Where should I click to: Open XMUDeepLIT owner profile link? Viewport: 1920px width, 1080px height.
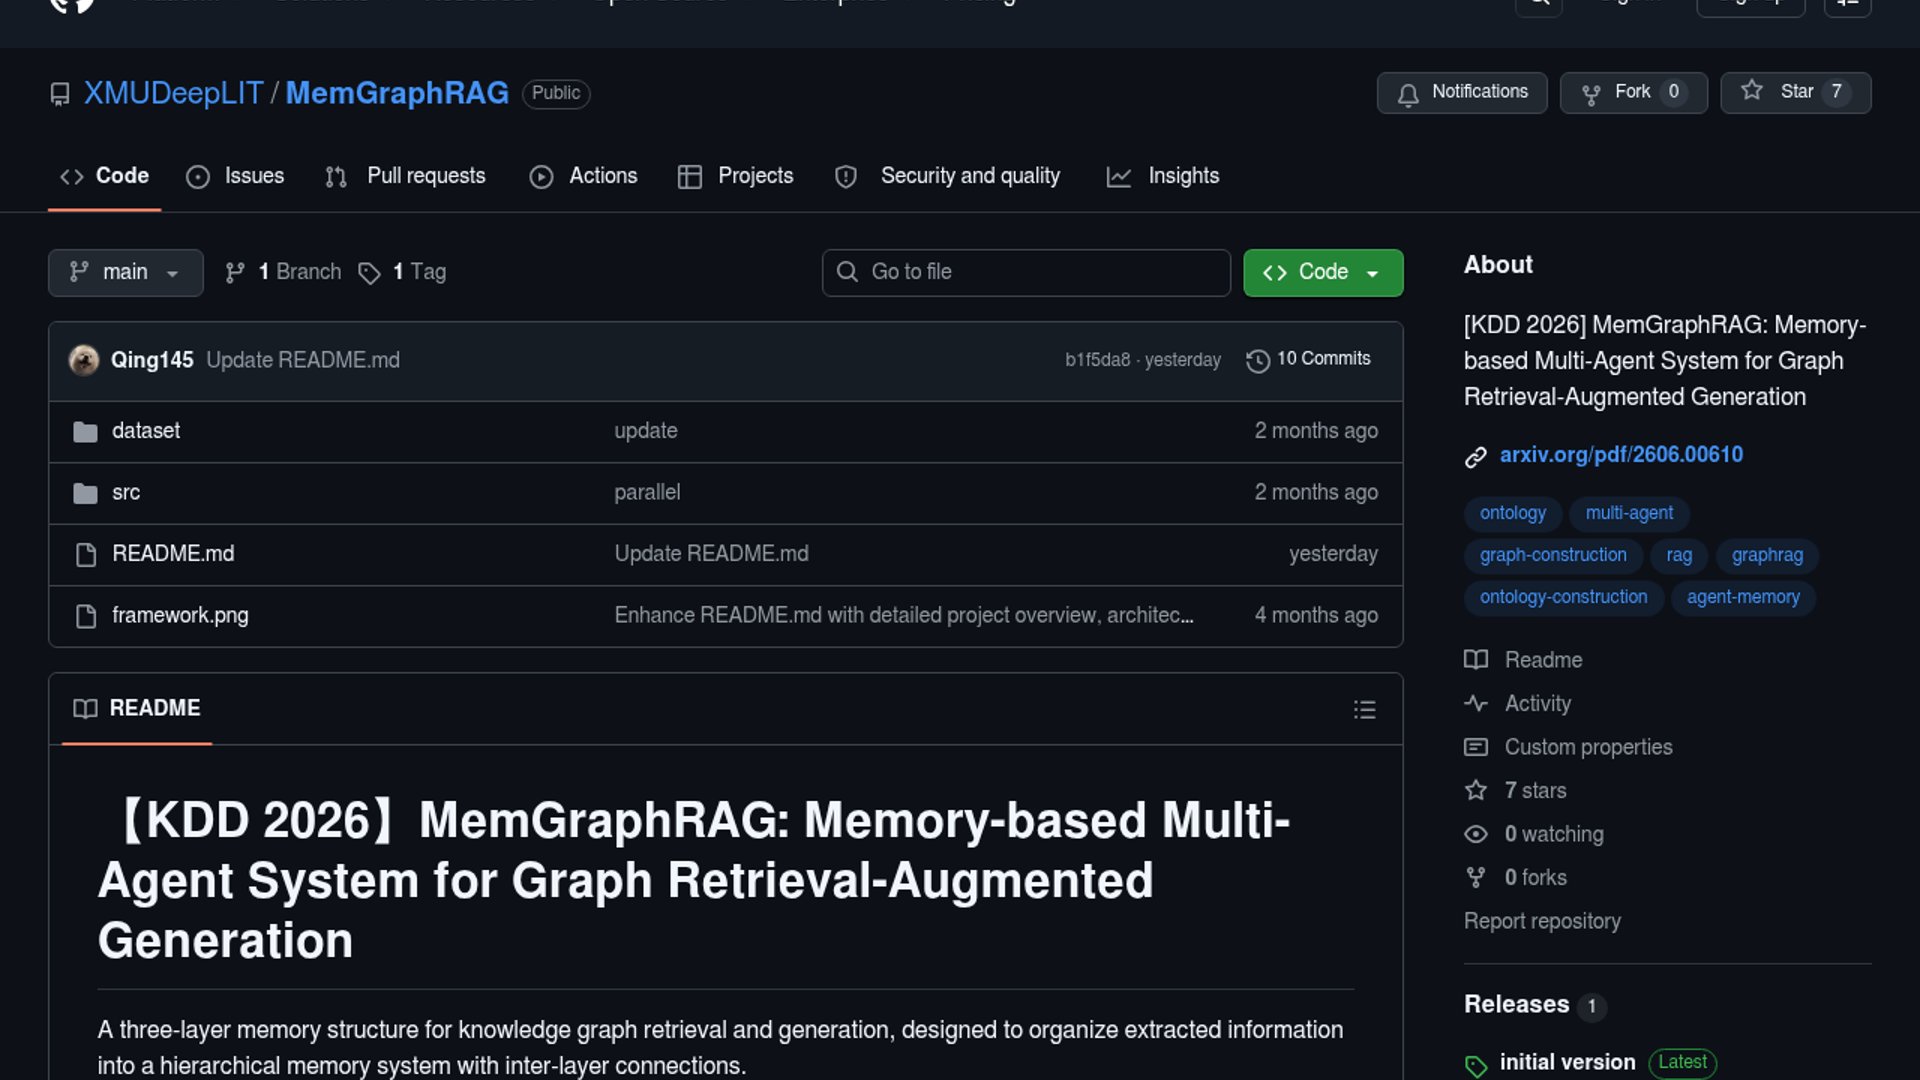(173, 93)
